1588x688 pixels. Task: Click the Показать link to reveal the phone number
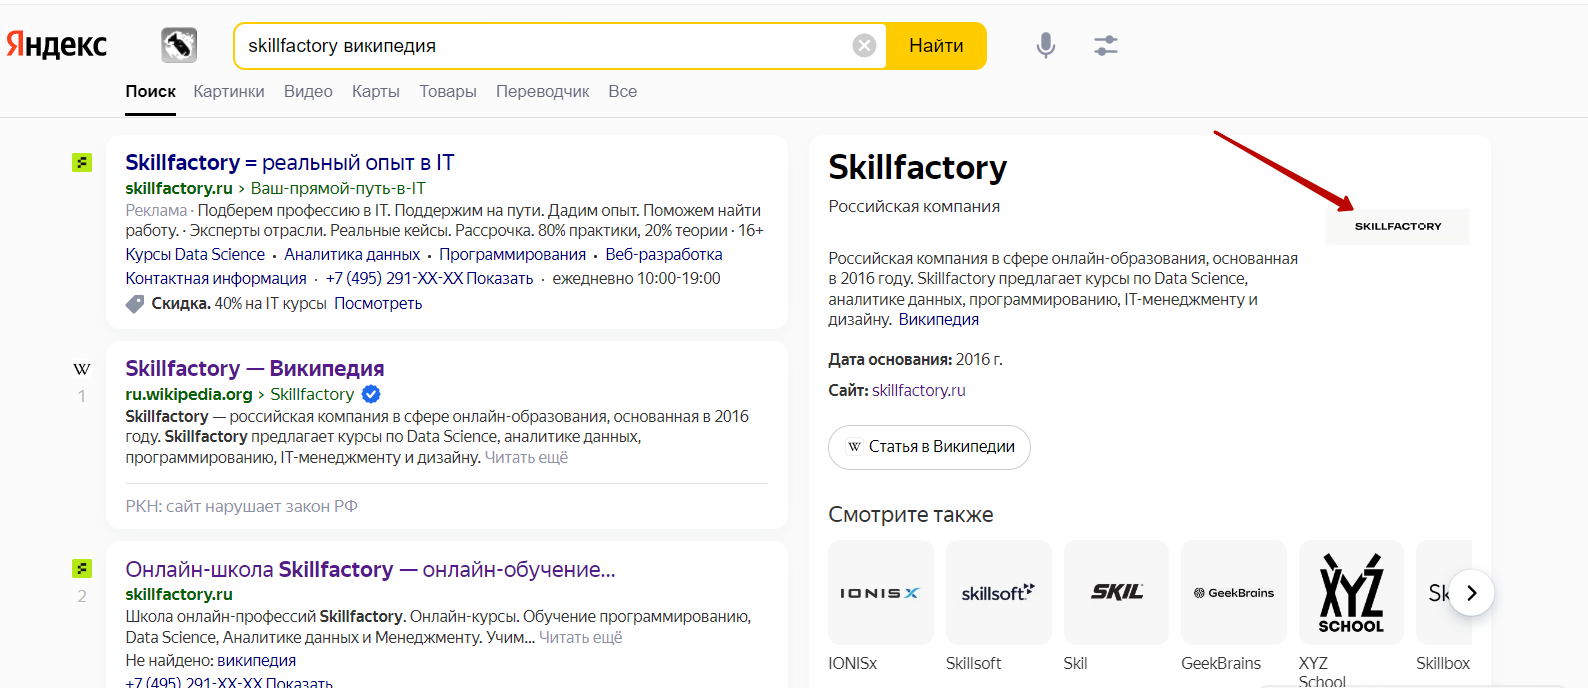(499, 278)
